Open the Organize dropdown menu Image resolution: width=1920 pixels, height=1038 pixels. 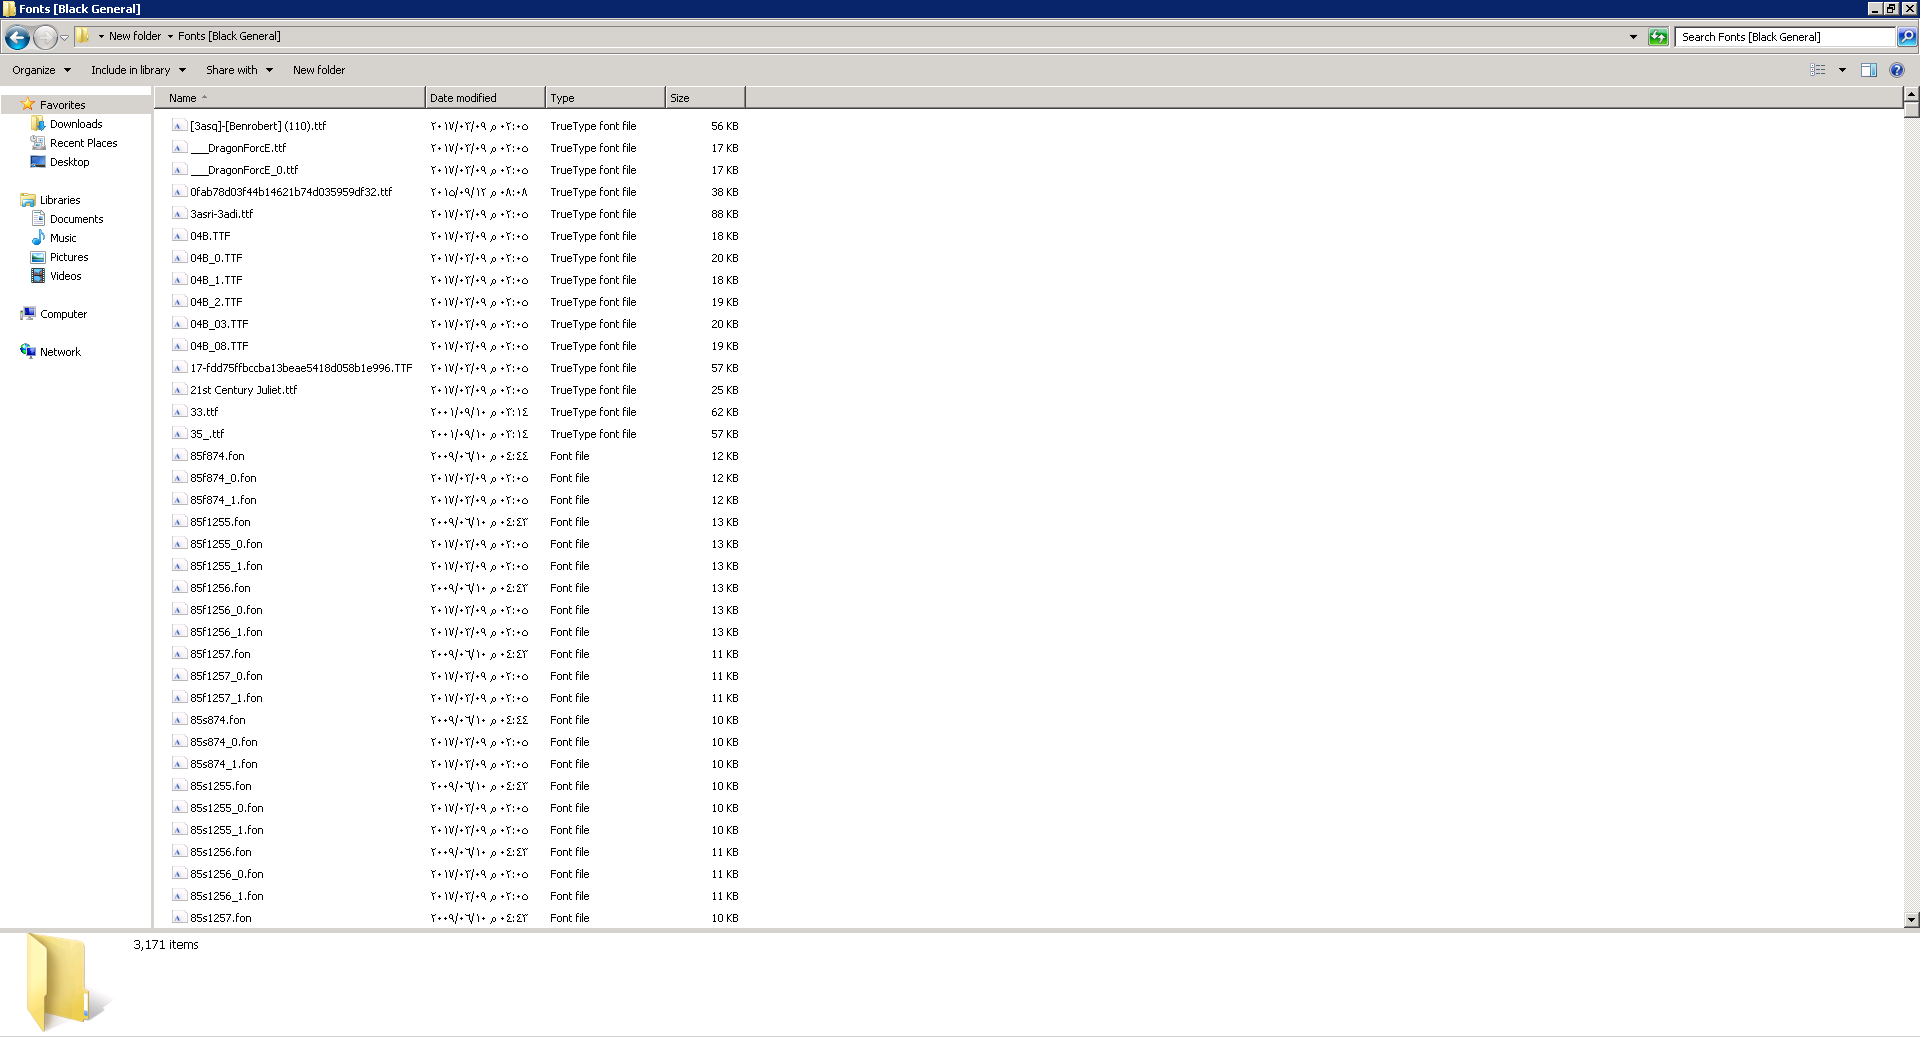click(41, 70)
